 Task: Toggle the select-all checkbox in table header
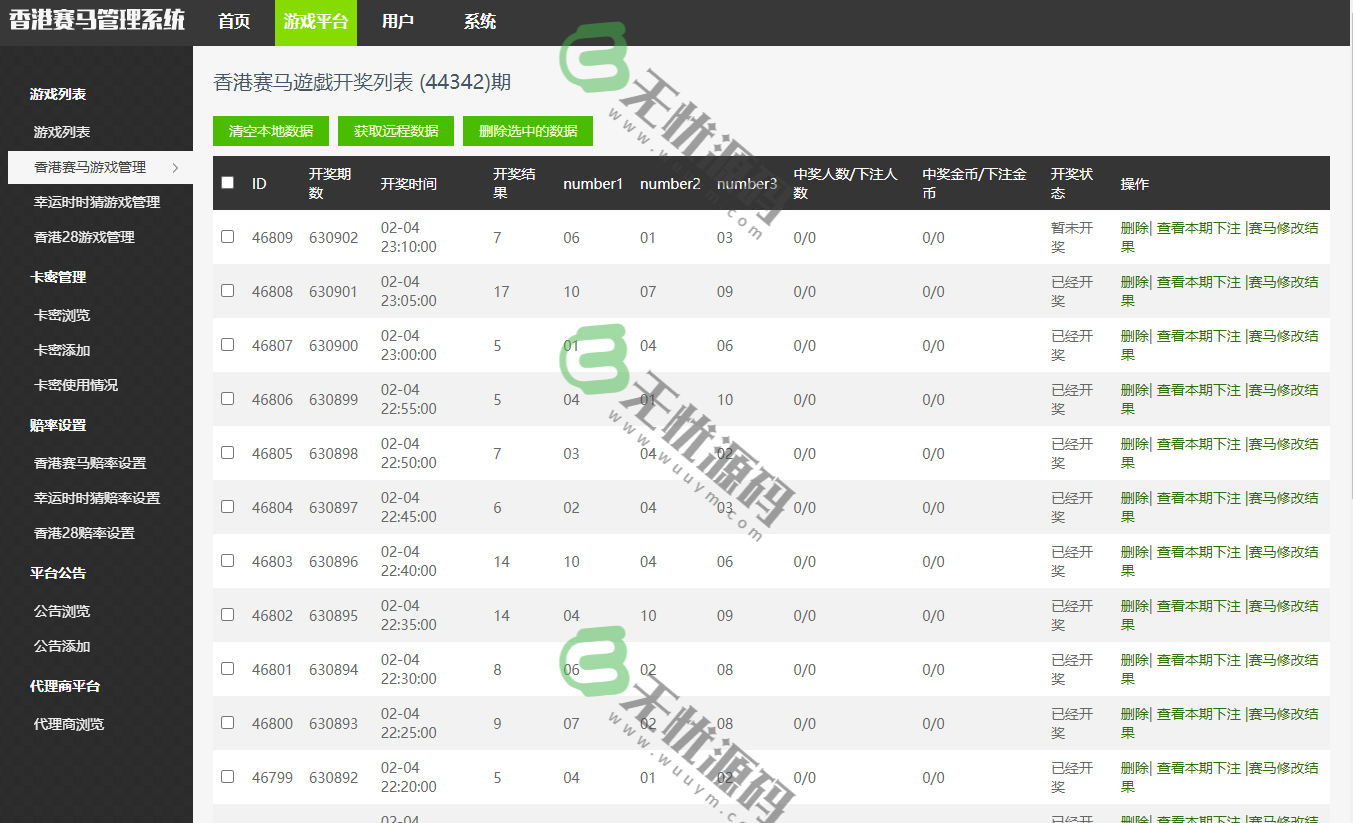point(227,183)
